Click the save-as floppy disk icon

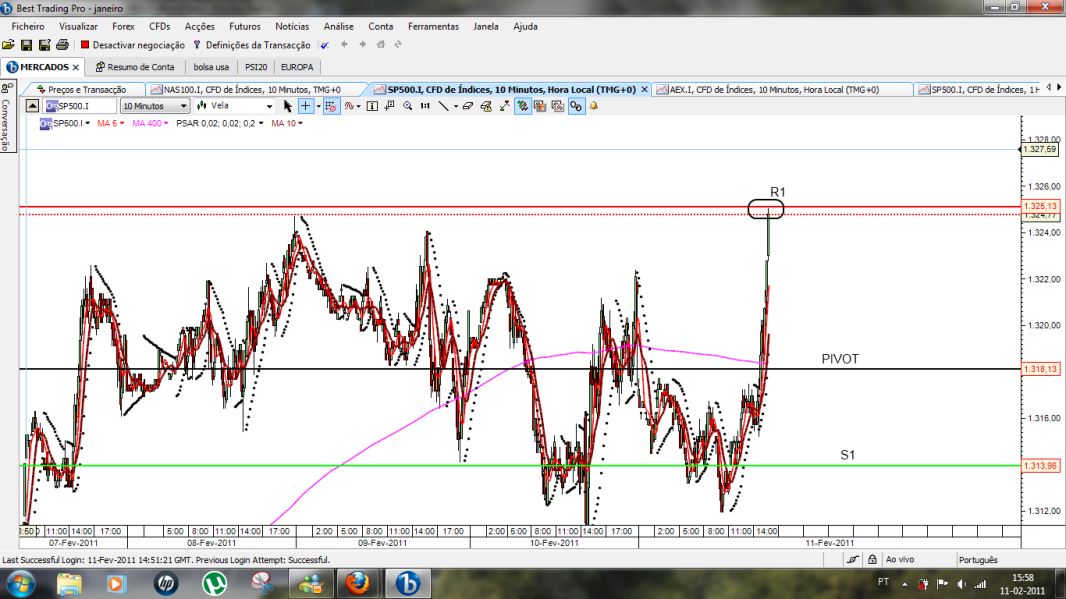44,45
